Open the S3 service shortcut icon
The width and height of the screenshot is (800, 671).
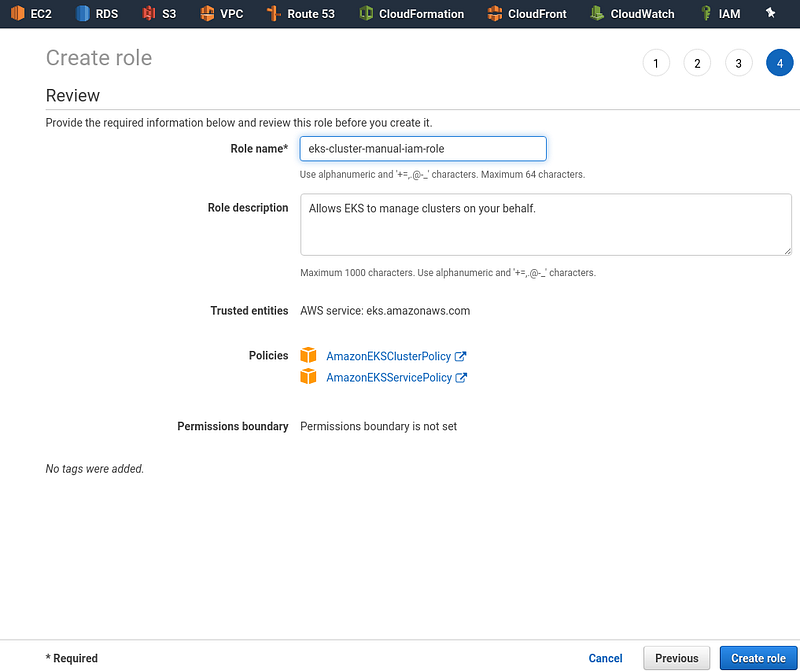point(148,13)
